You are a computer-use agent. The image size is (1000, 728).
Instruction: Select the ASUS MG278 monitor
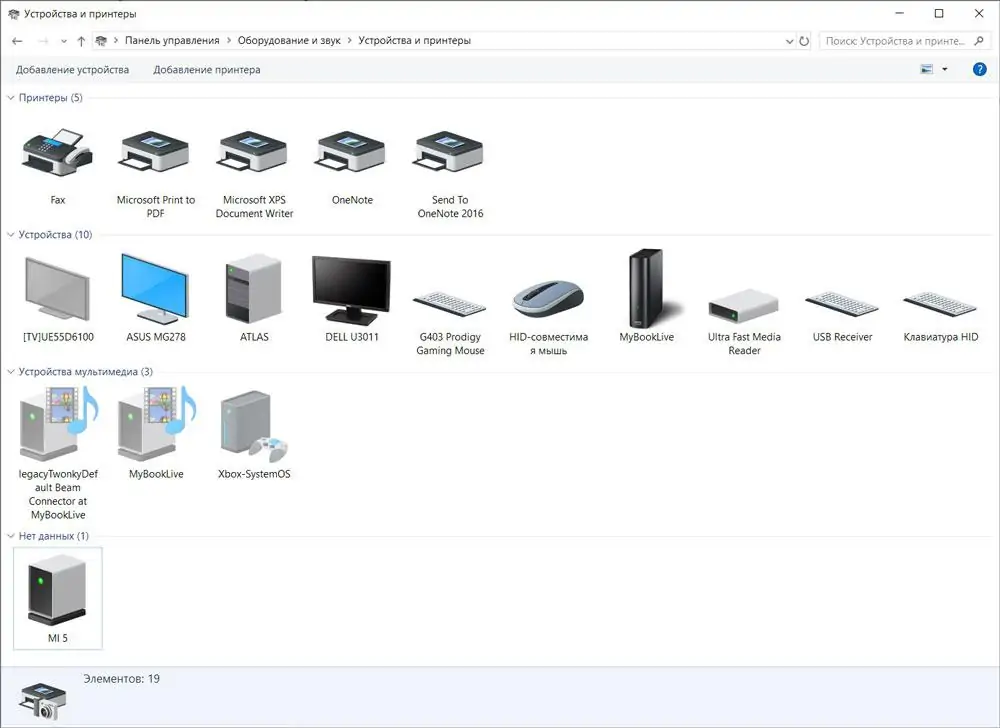pos(156,288)
